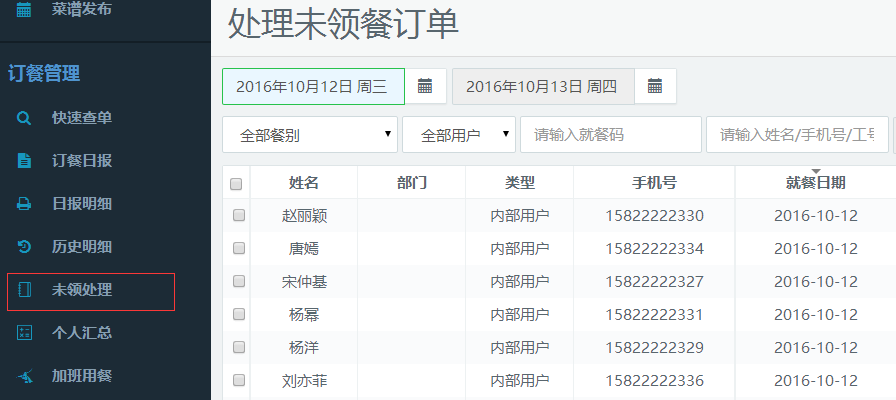The image size is (896, 400).
Task: Click the document icon for 订餐日报
Action: tap(25, 161)
